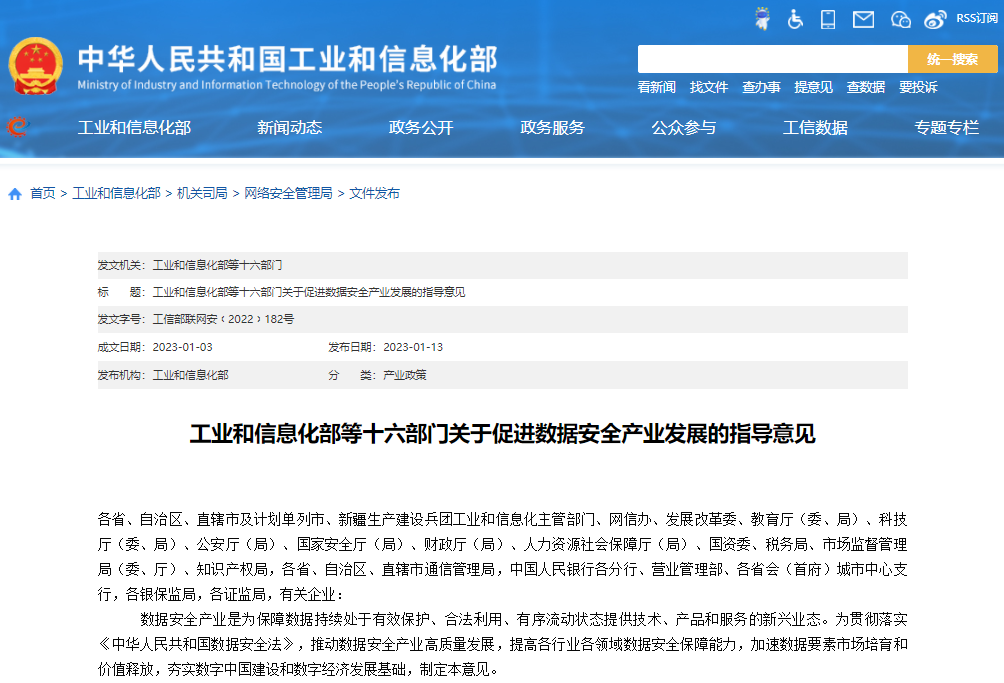Click the home icon in the breadcrumb
The width and height of the screenshot is (1004, 683).
[x=14, y=193]
